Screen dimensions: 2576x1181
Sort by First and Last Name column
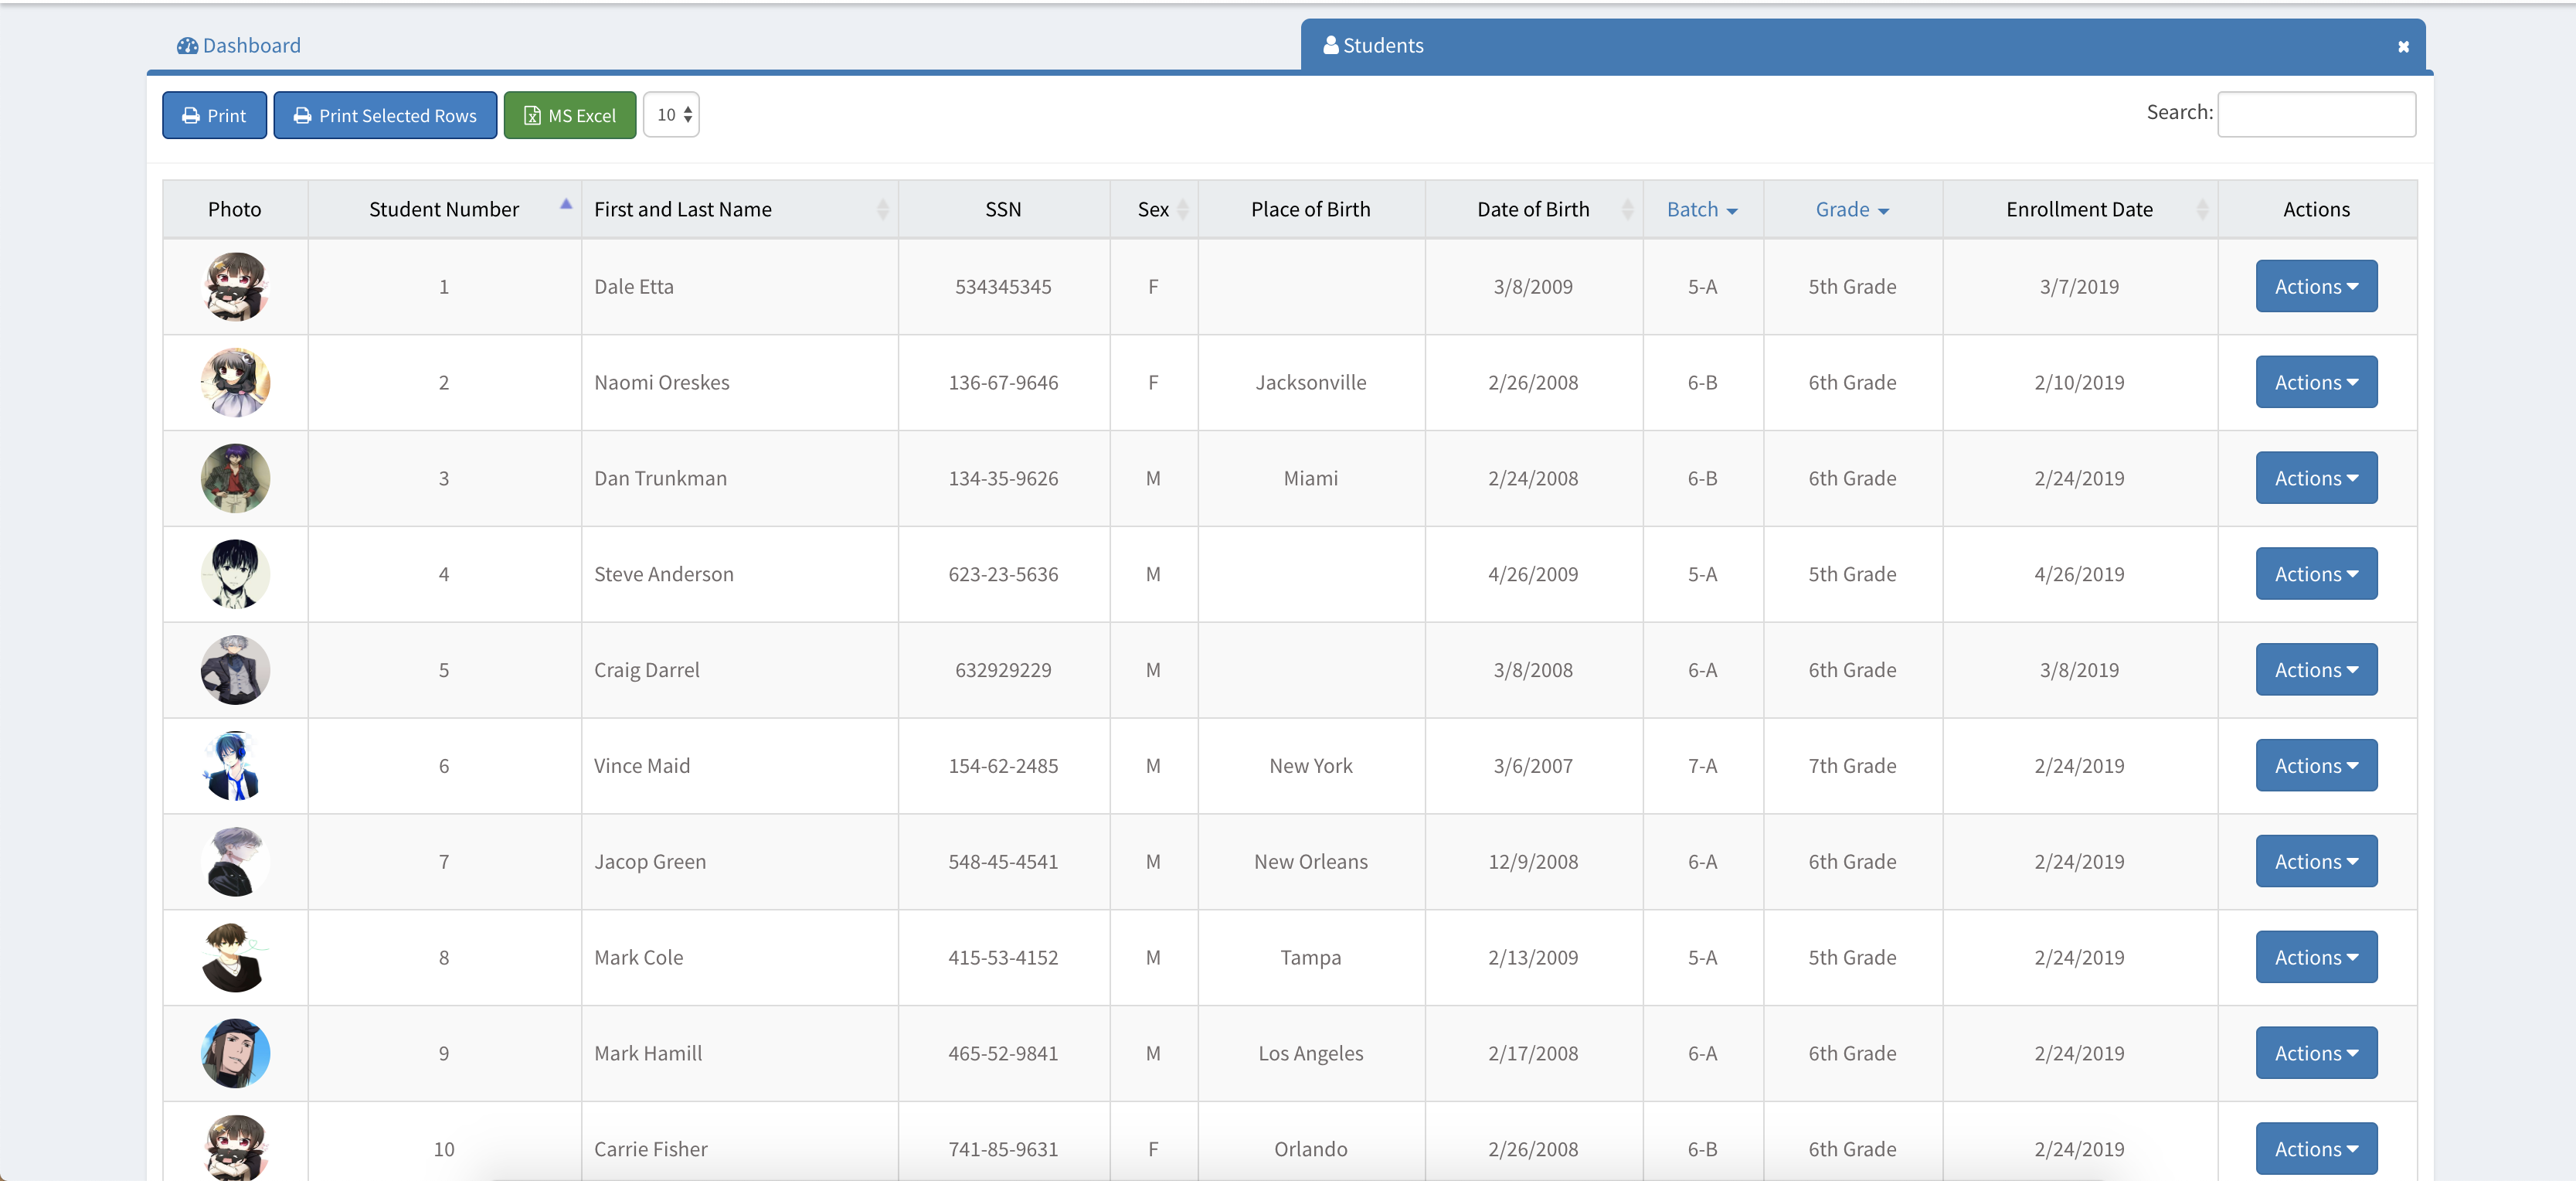pos(740,209)
